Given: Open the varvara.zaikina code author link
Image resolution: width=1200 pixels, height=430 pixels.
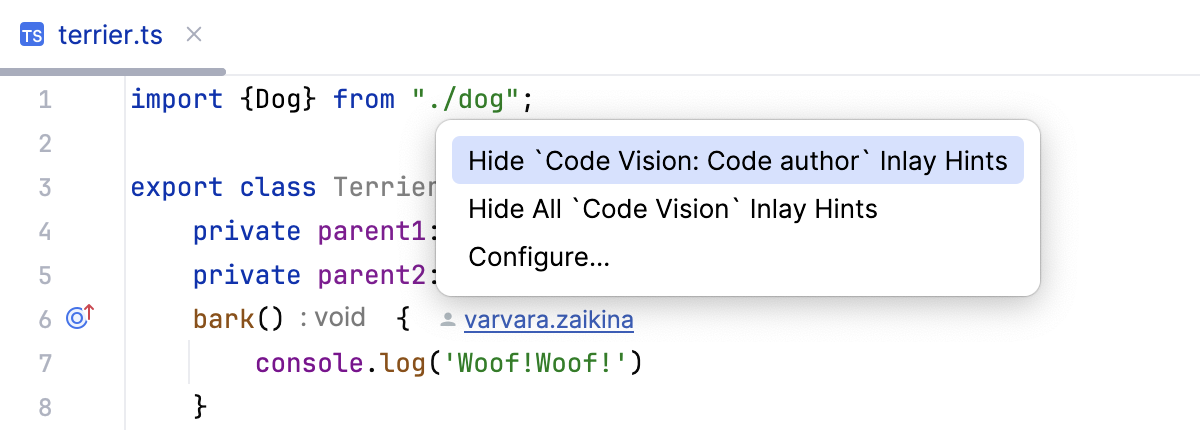Looking at the screenshot, I should click(548, 320).
